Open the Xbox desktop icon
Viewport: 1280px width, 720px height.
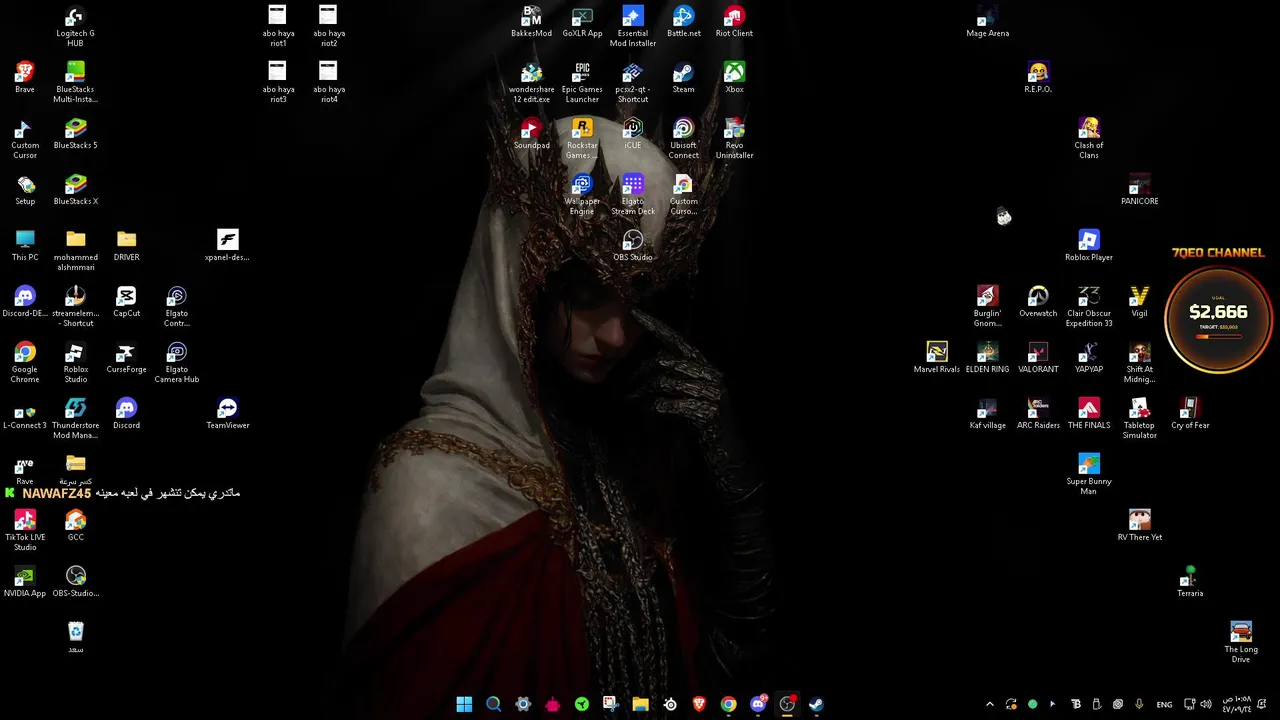[x=734, y=78]
